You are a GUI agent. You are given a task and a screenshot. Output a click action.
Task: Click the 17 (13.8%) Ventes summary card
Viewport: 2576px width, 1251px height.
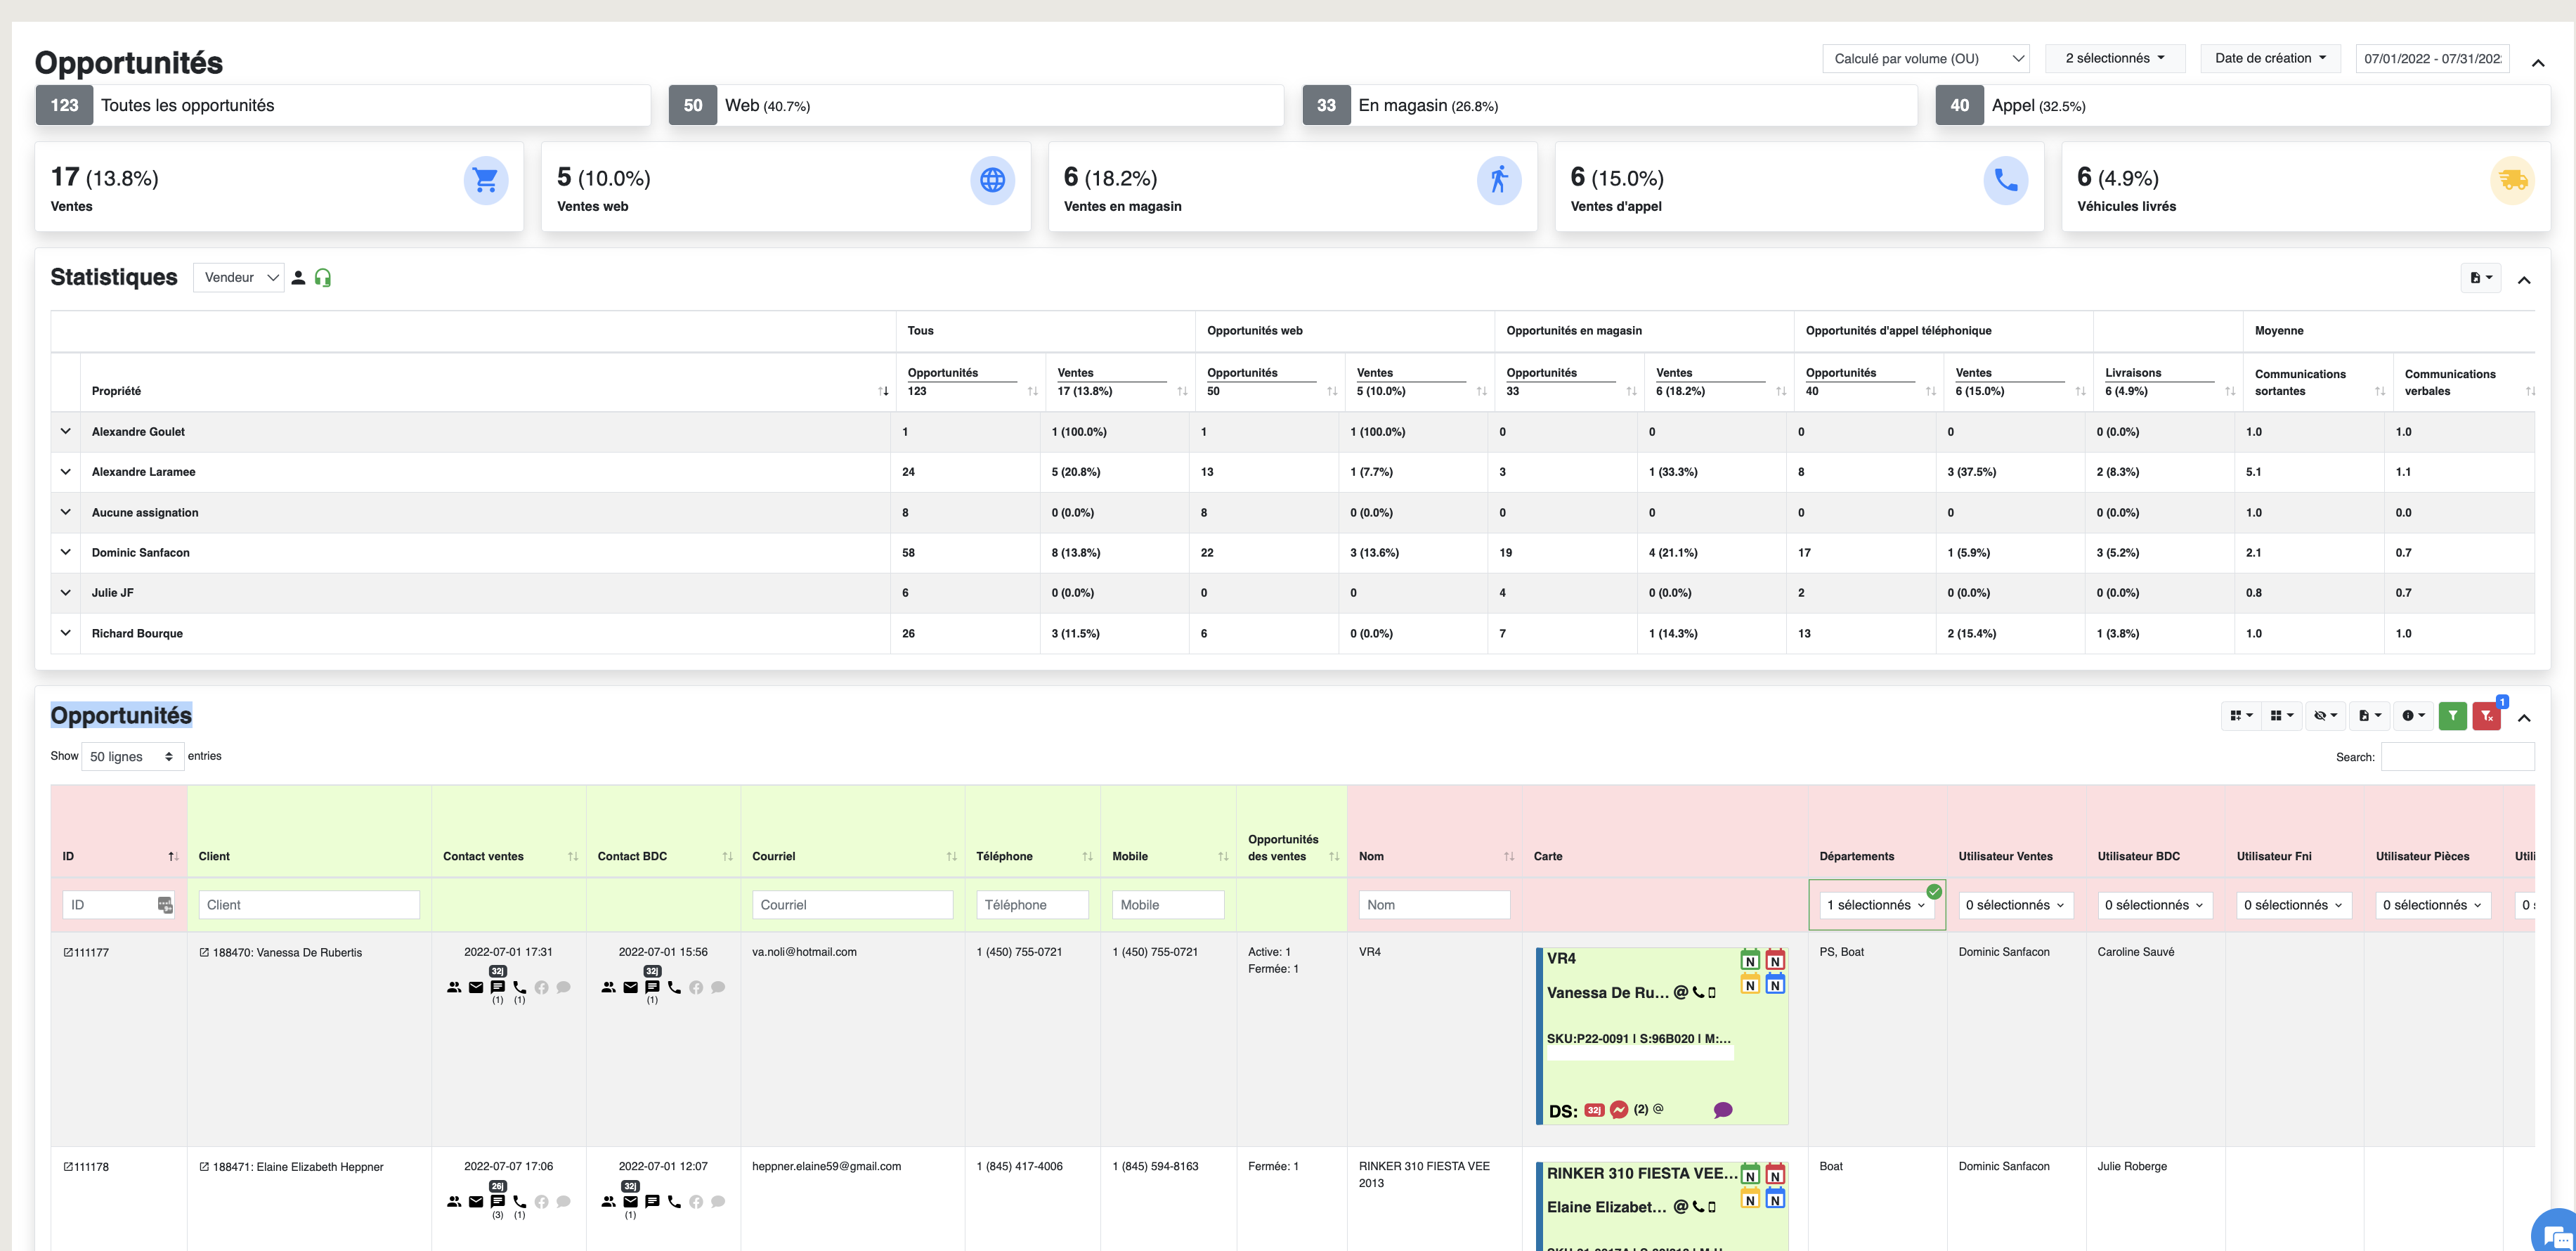point(279,187)
